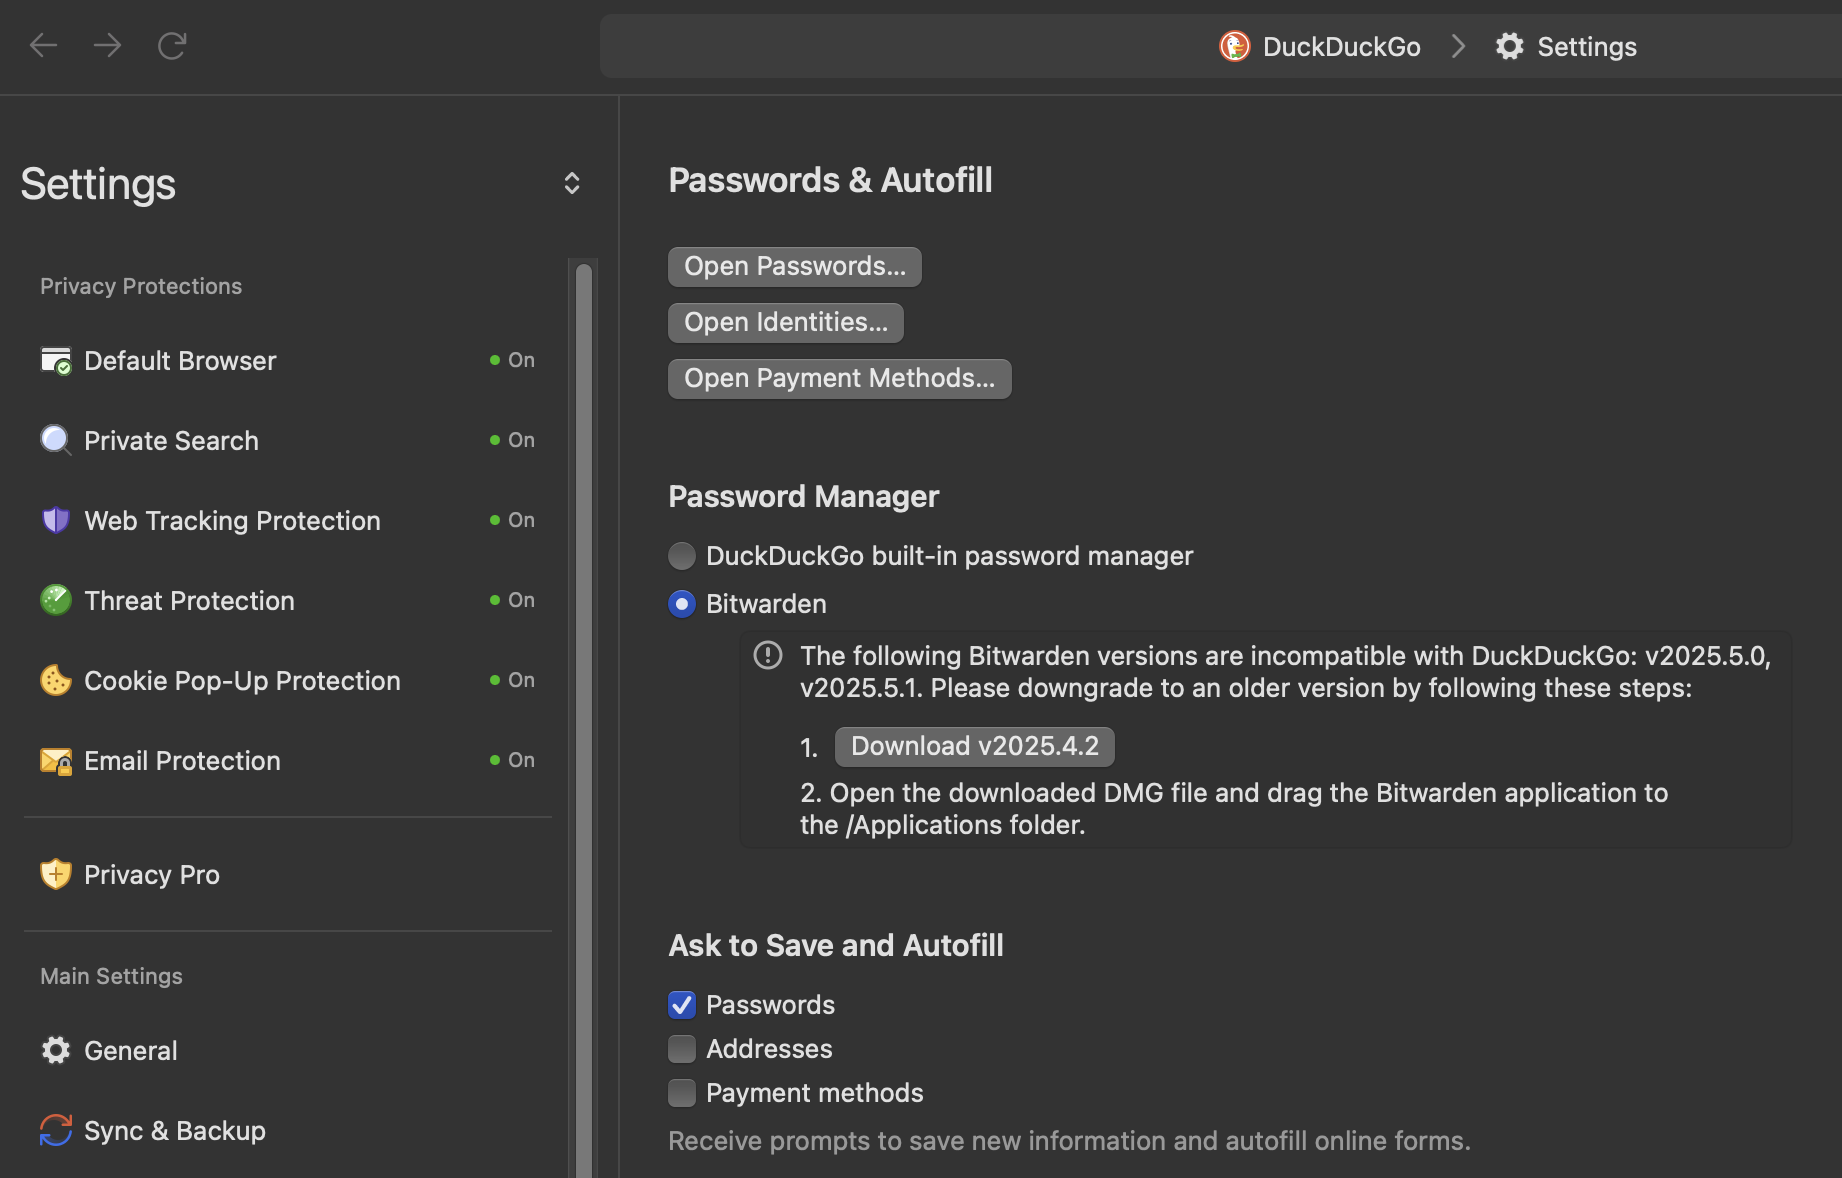Viewport: 1842px width, 1178px height.
Task: Click the Open Identities… button
Action: (x=786, y=323)
